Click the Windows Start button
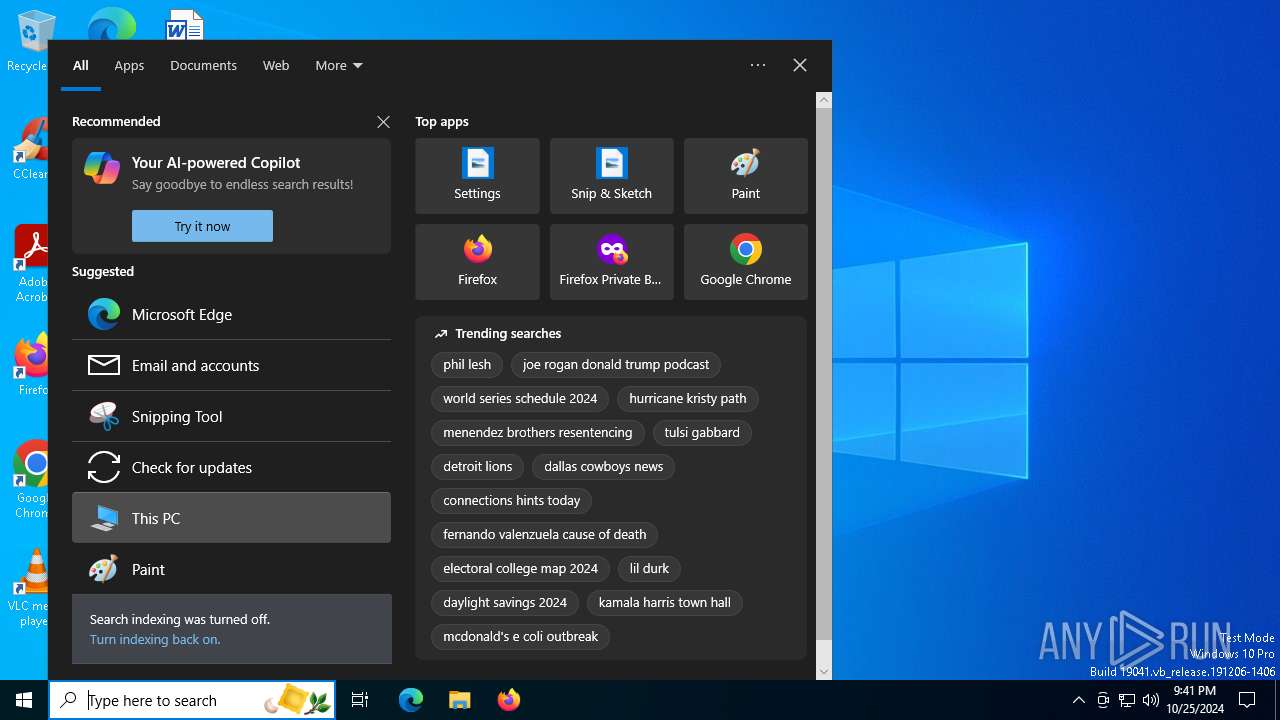Viewport: 1280px width, 720px height. click(x=24, y=700)
